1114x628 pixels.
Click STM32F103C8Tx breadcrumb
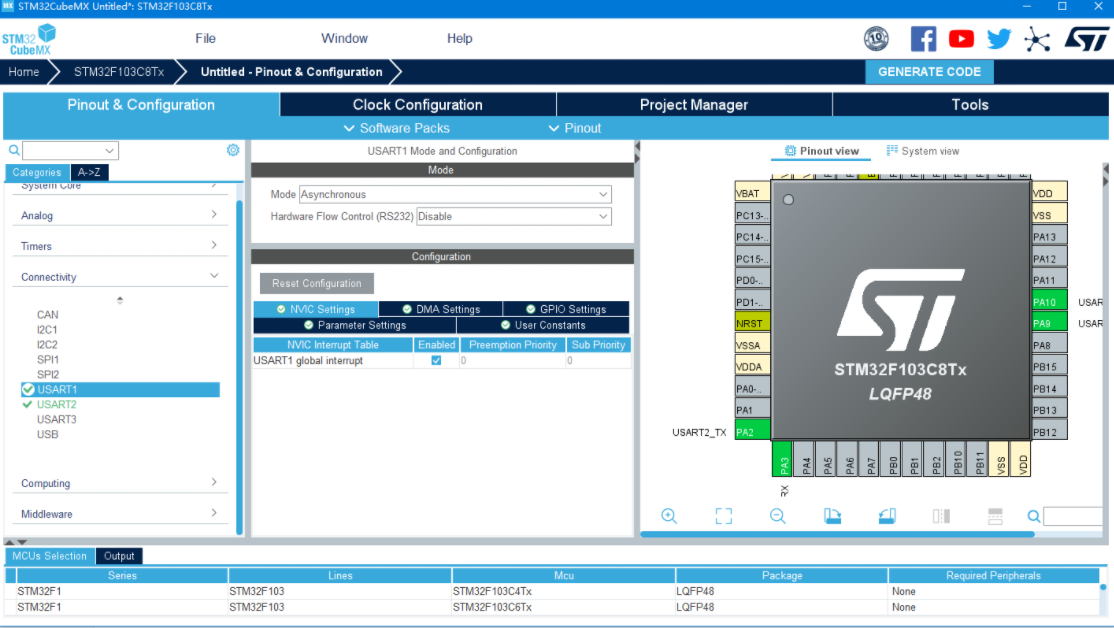tap(119, 72)
